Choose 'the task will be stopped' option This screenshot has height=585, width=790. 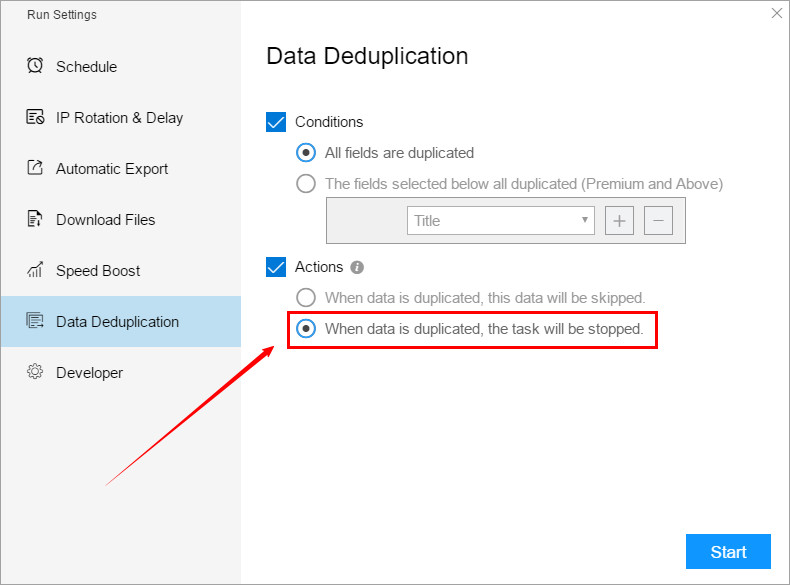[x=306, y=328]
